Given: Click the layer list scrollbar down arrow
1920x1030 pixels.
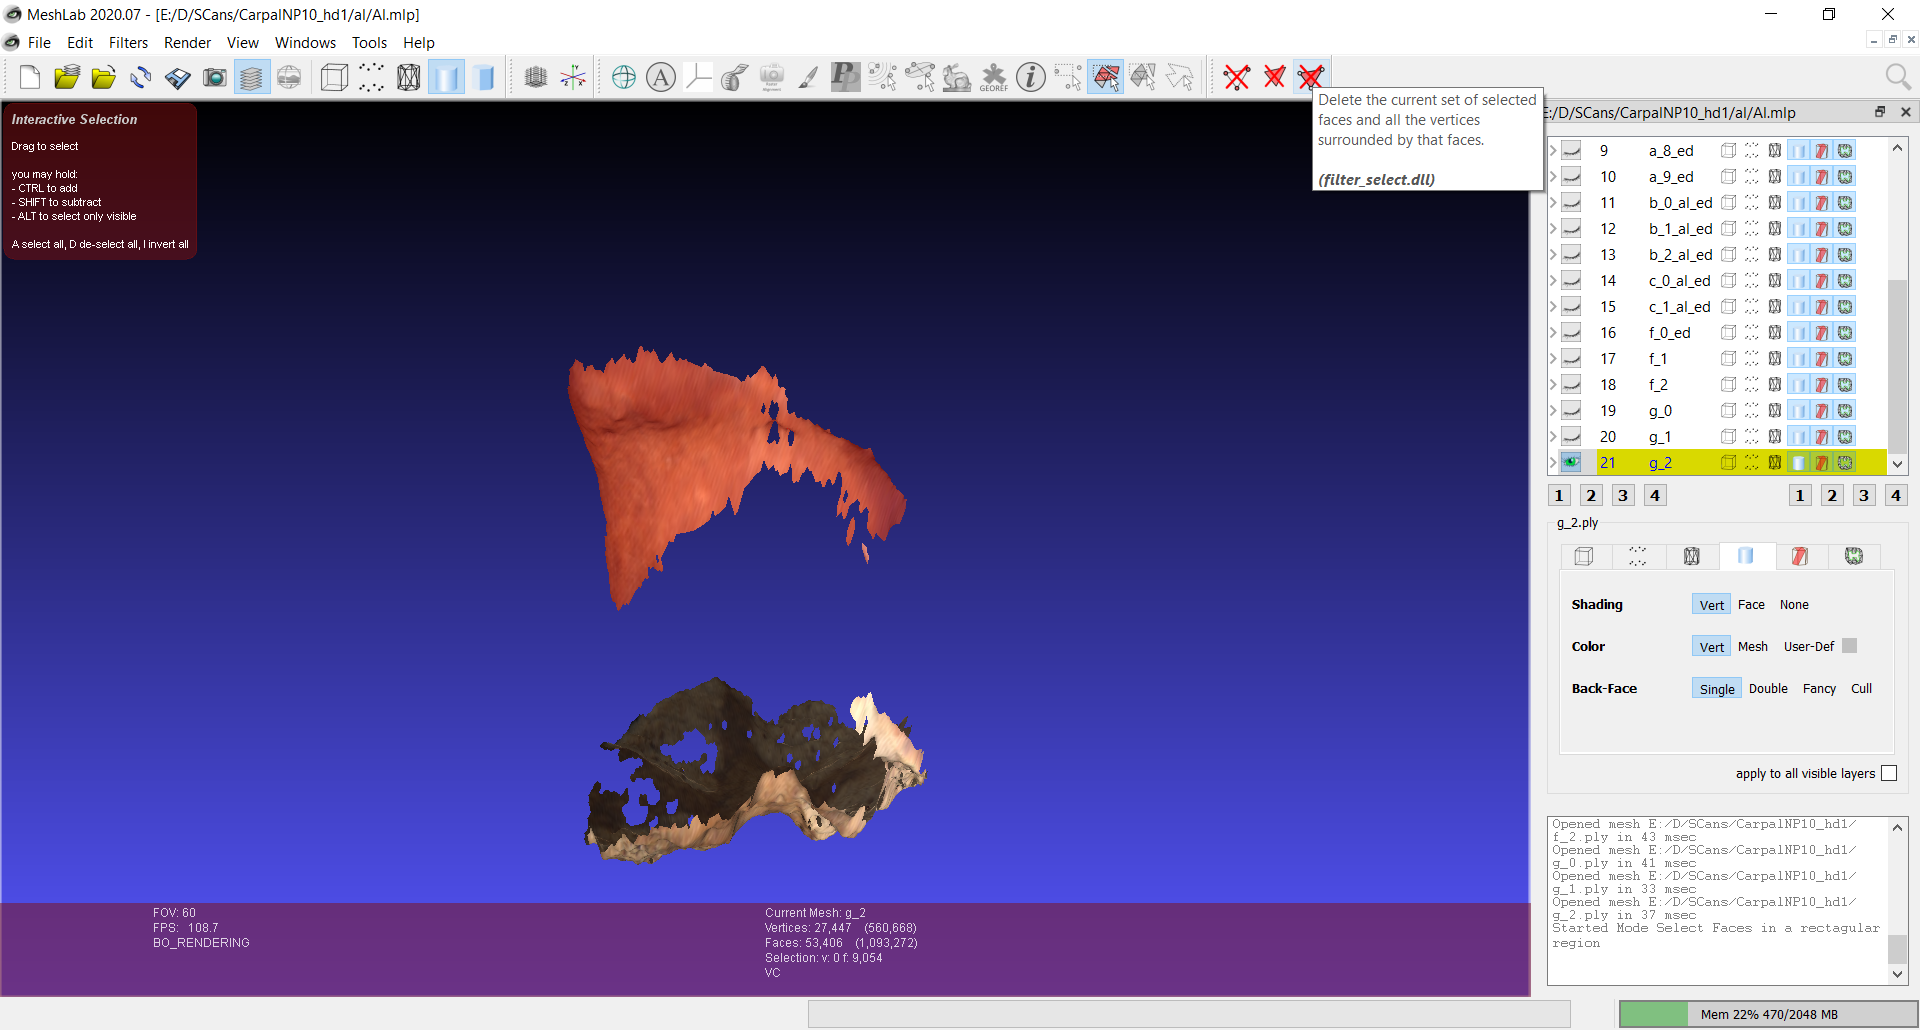Looking at the screenshot, I should coord(1897,464).
